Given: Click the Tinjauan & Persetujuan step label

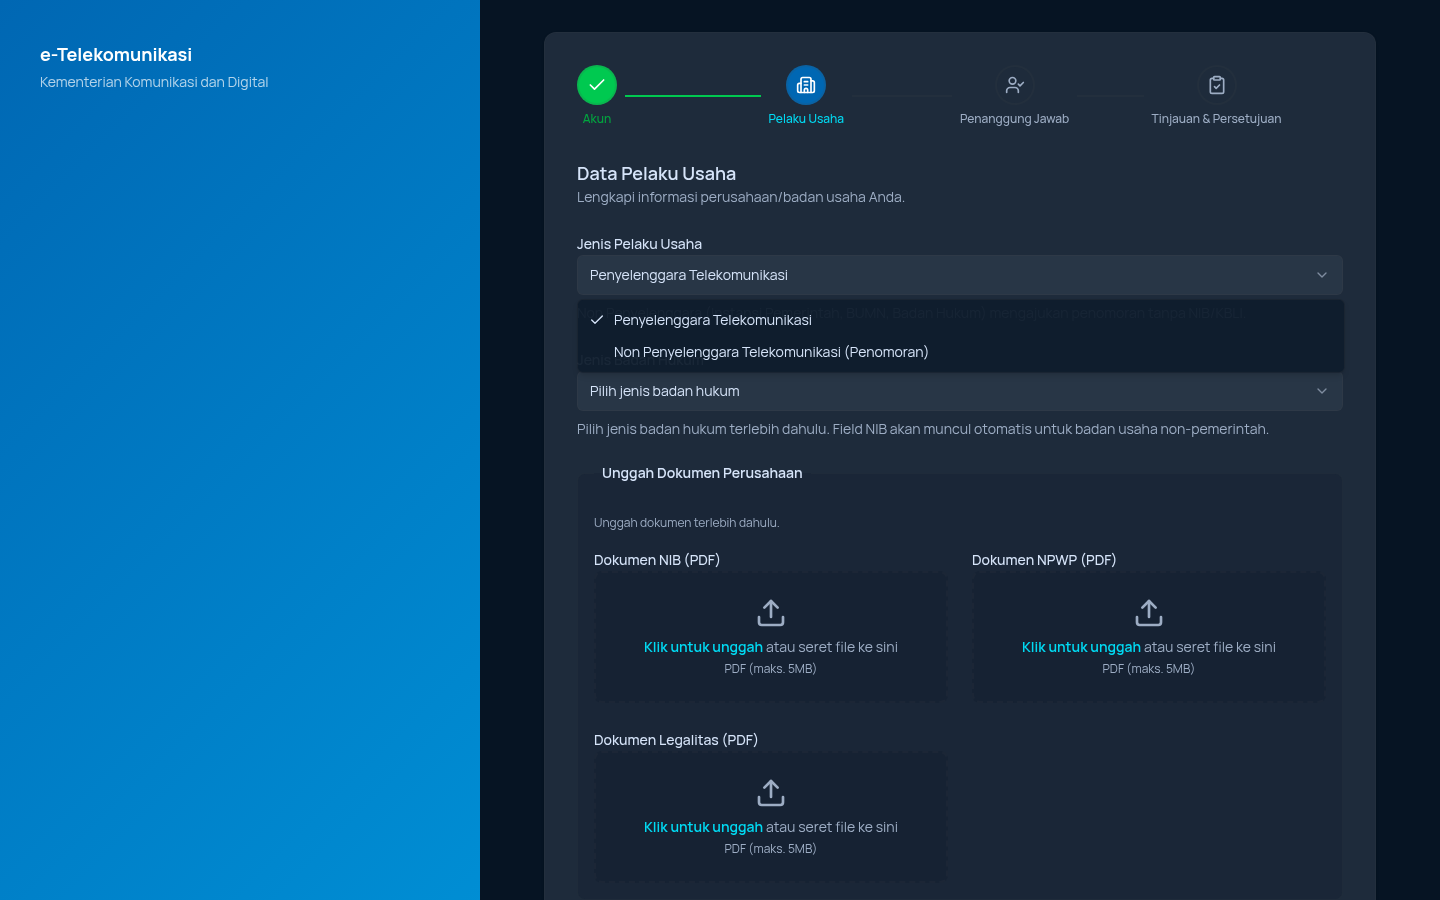Looking at the screenshot, I should click(1216, 119).
